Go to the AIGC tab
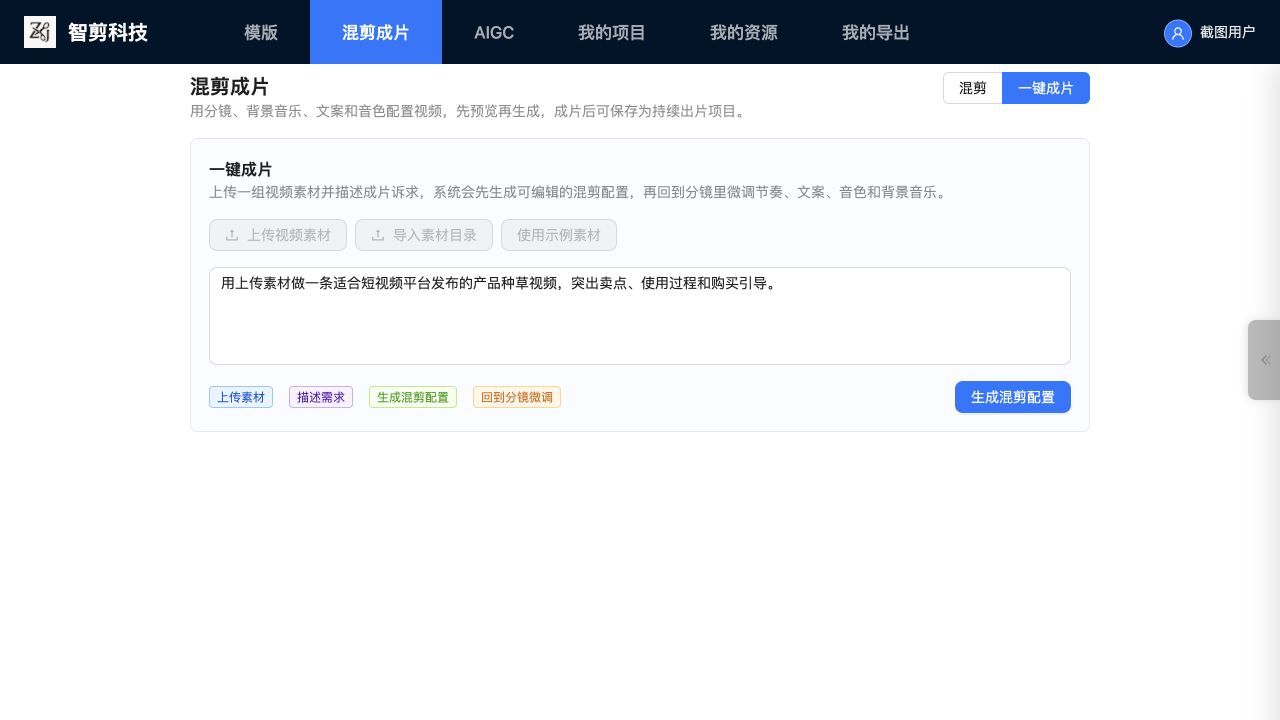The image size is (1280, 720). coord(494,32)
